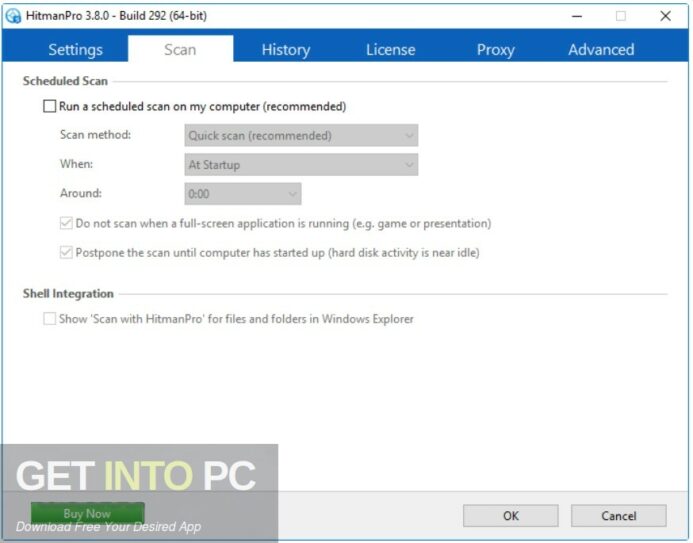Check Show 'Scan with HitmanPro' in Explorer

(50, 319)
